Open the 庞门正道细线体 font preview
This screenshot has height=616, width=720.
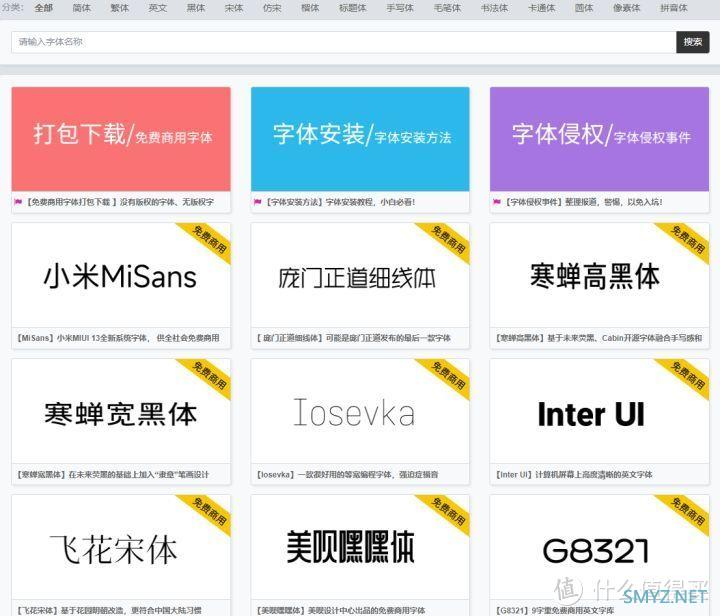(x=358, y=277)
